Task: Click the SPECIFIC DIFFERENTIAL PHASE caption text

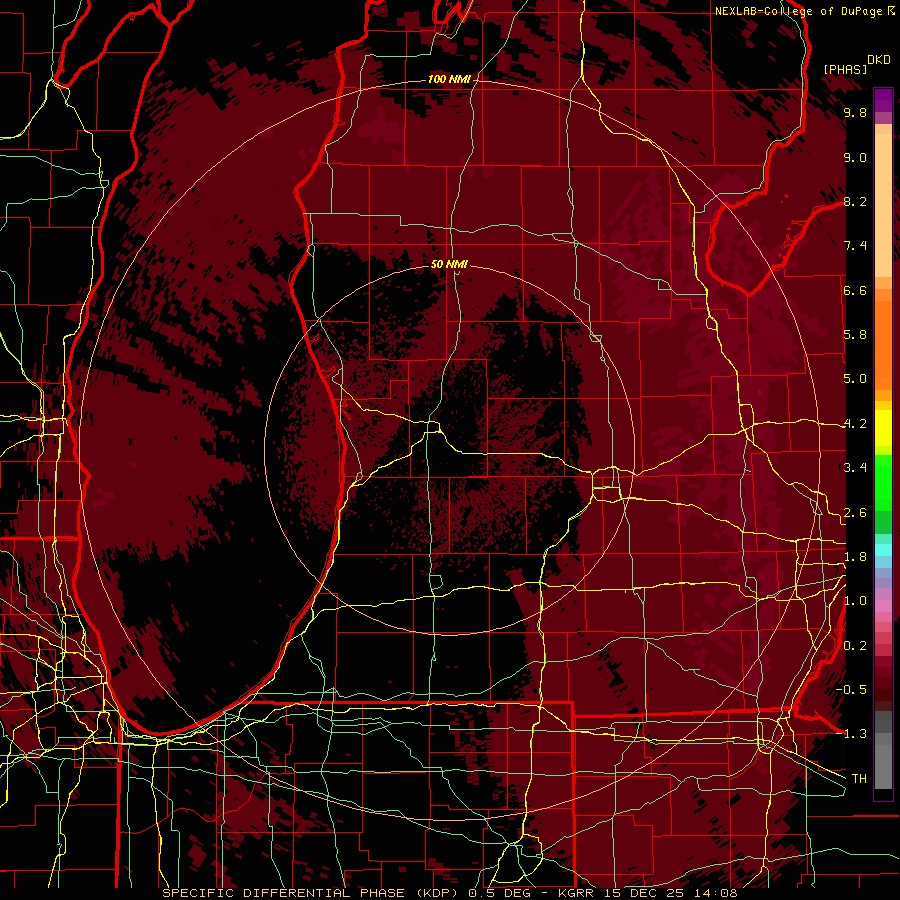Action: pyautogui.click(x=285, y=893)
